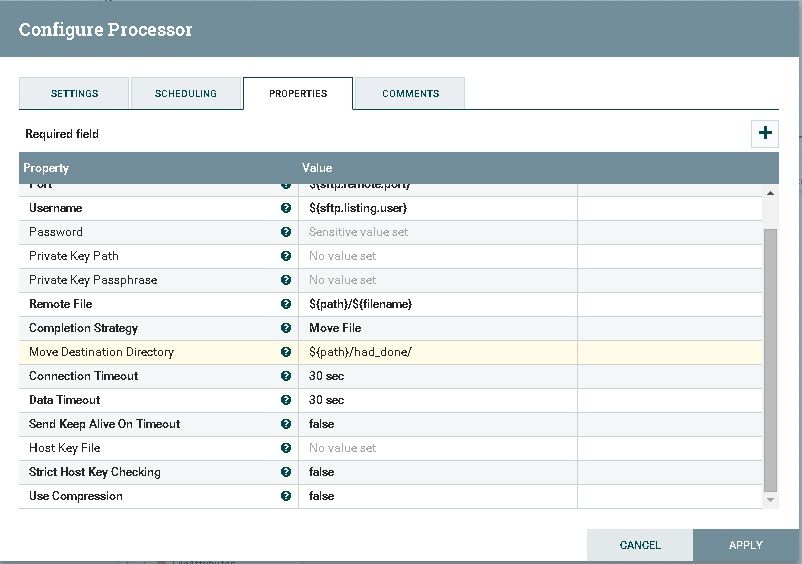Click the add new property plus icon

(765, 133)
